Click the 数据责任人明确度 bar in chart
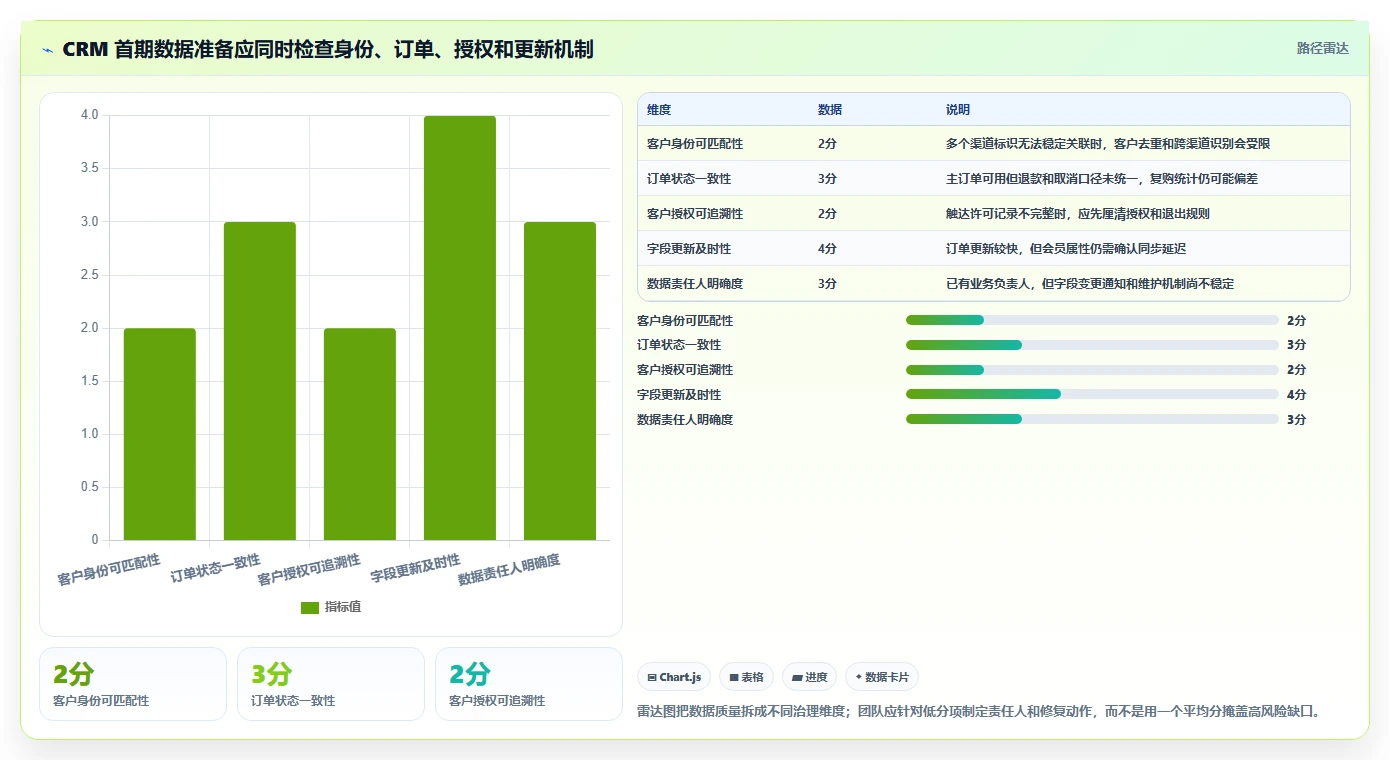Screen dimensions: 1390x760 (x=560, y=381)
